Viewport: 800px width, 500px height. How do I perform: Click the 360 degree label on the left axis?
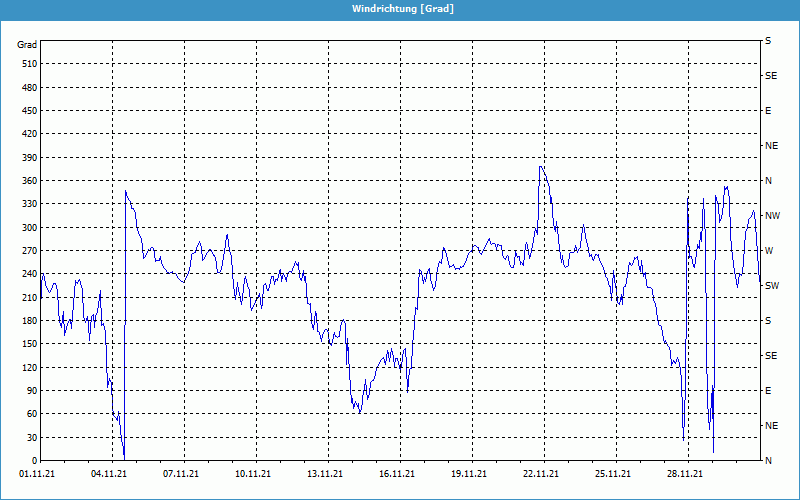tap(27, 180)
